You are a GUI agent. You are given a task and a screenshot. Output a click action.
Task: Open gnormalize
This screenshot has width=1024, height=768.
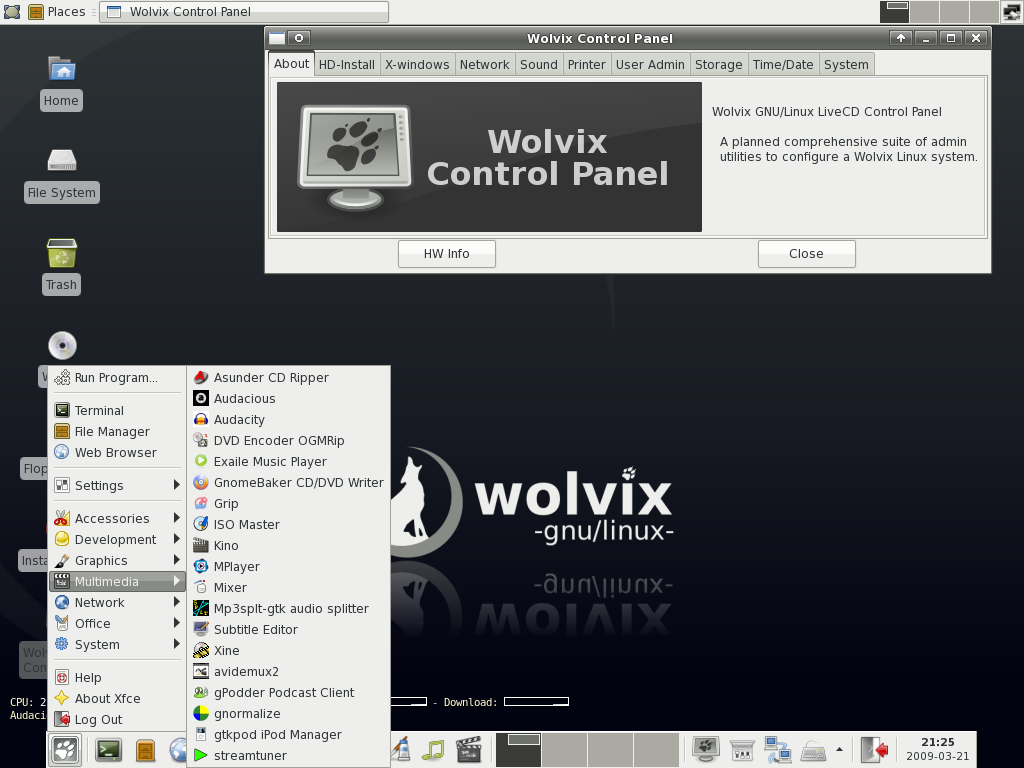click(x=288, y=713)
